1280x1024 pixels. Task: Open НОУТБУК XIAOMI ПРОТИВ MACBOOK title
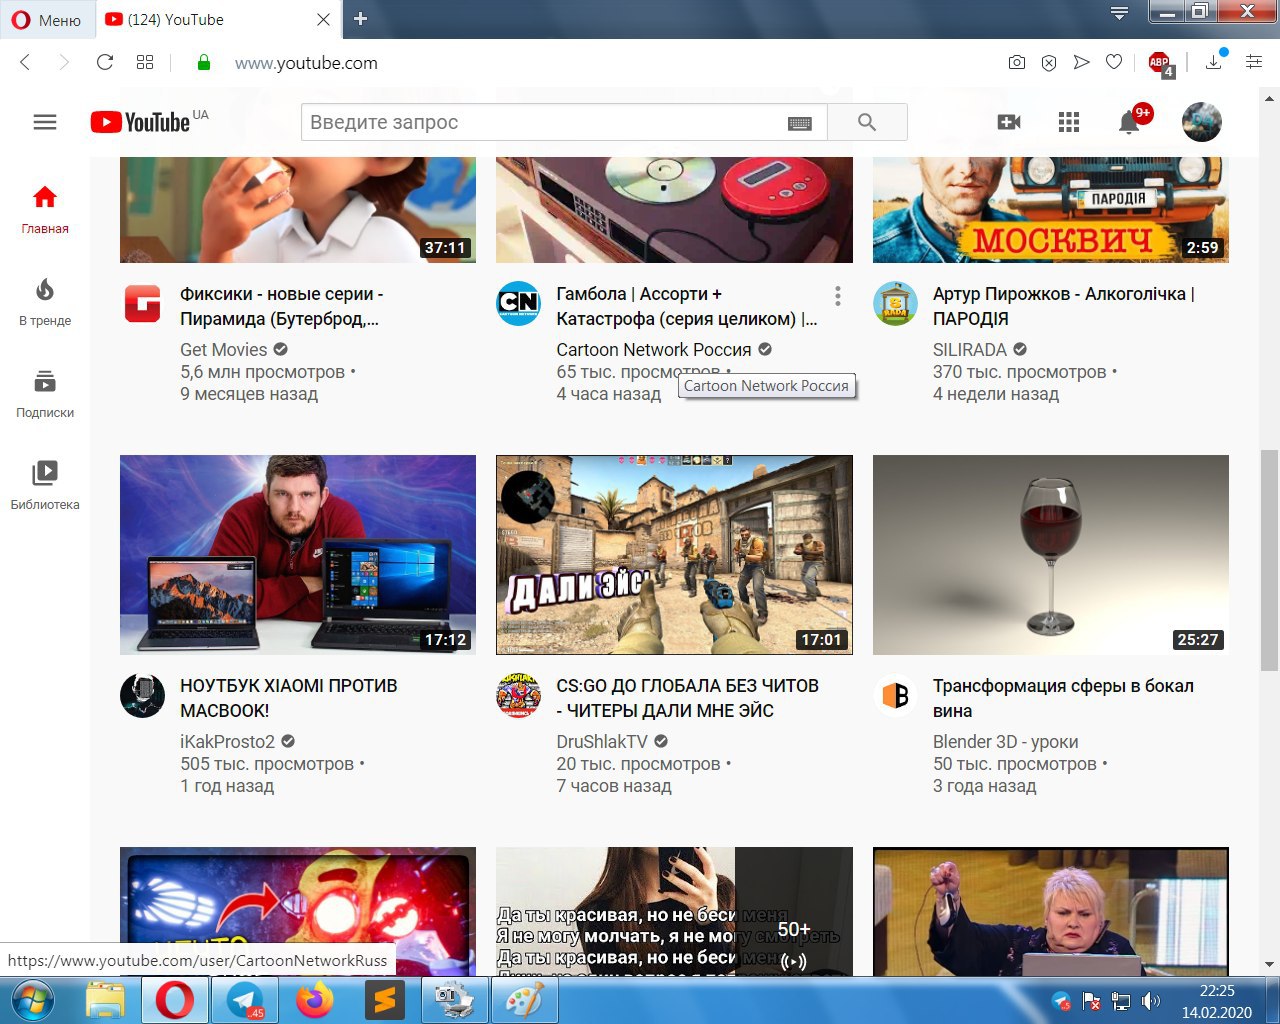(x=289, y=698)
